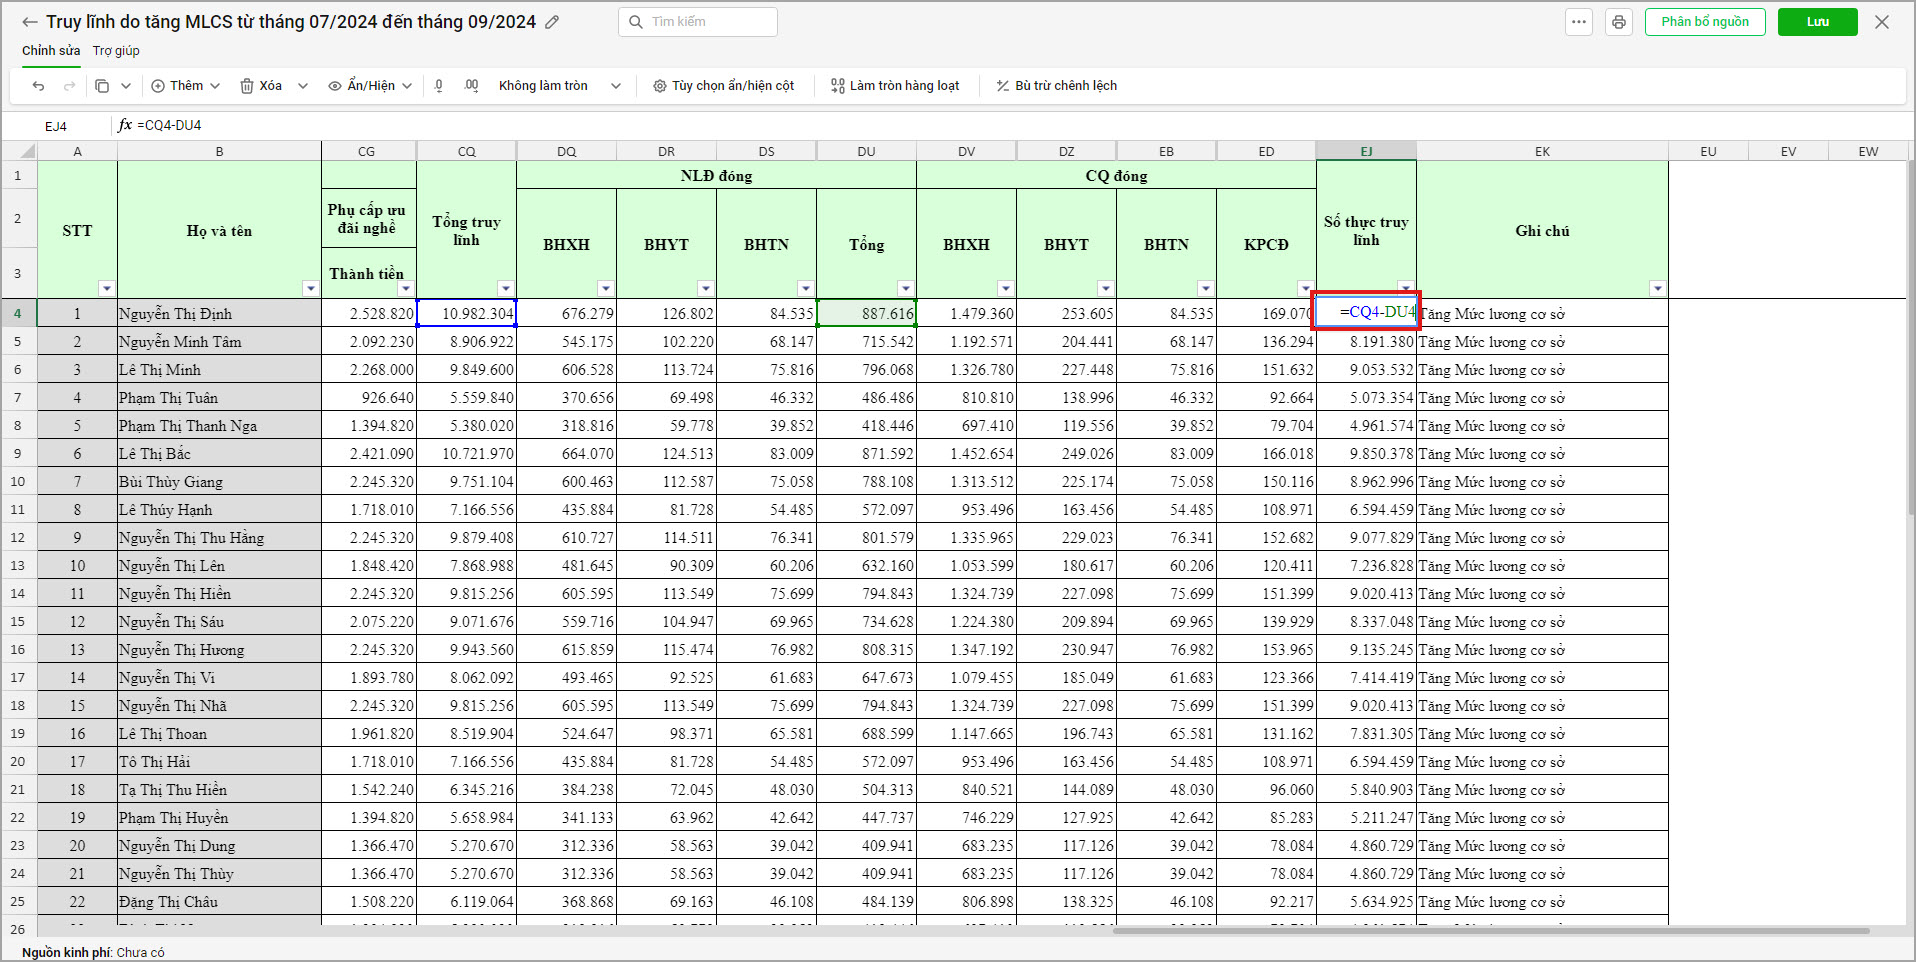Viewport: 1916px width, 962px height.
Task: Click the Xóa trash icon
Action: coord(247,86)
